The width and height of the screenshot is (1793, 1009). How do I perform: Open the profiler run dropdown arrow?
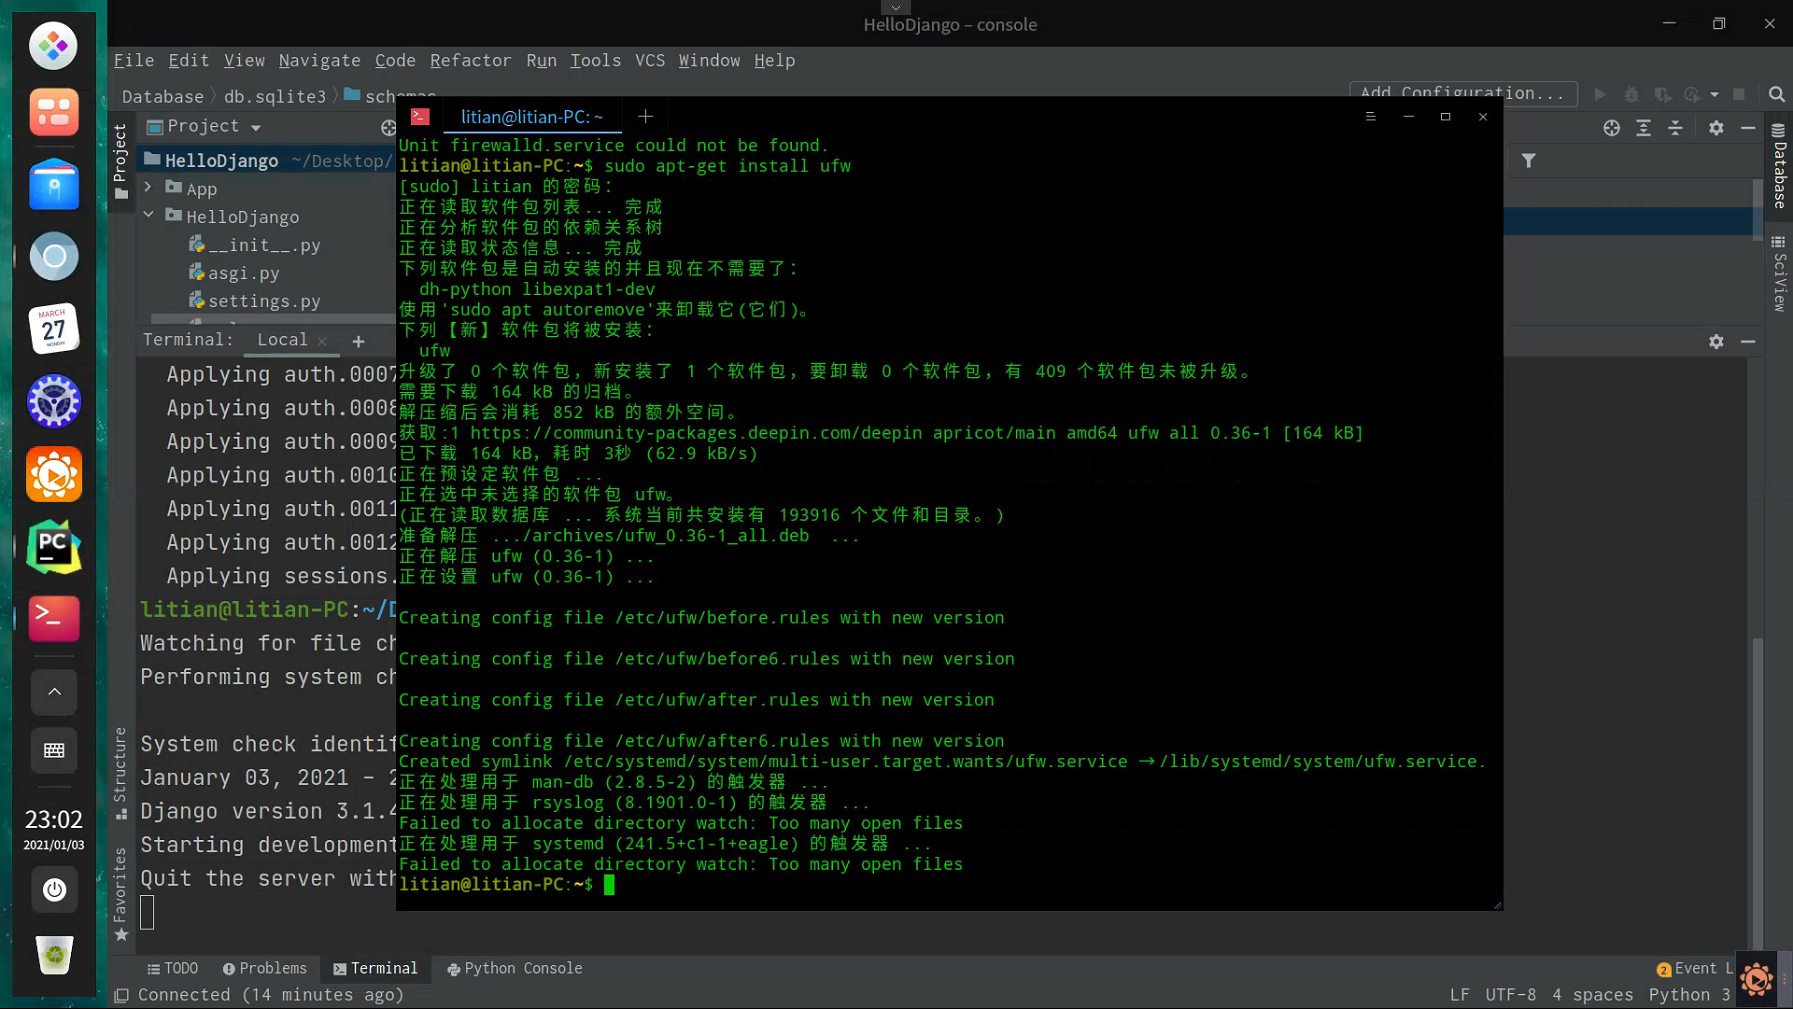pyautogui.click(x=1714, y=95)
